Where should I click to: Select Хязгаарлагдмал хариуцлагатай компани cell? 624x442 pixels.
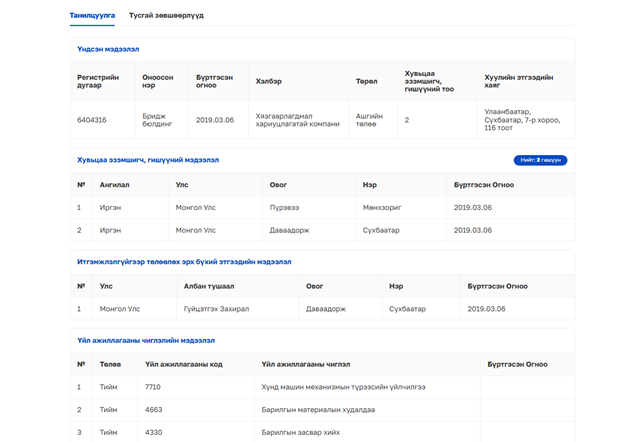pos(298,120)
